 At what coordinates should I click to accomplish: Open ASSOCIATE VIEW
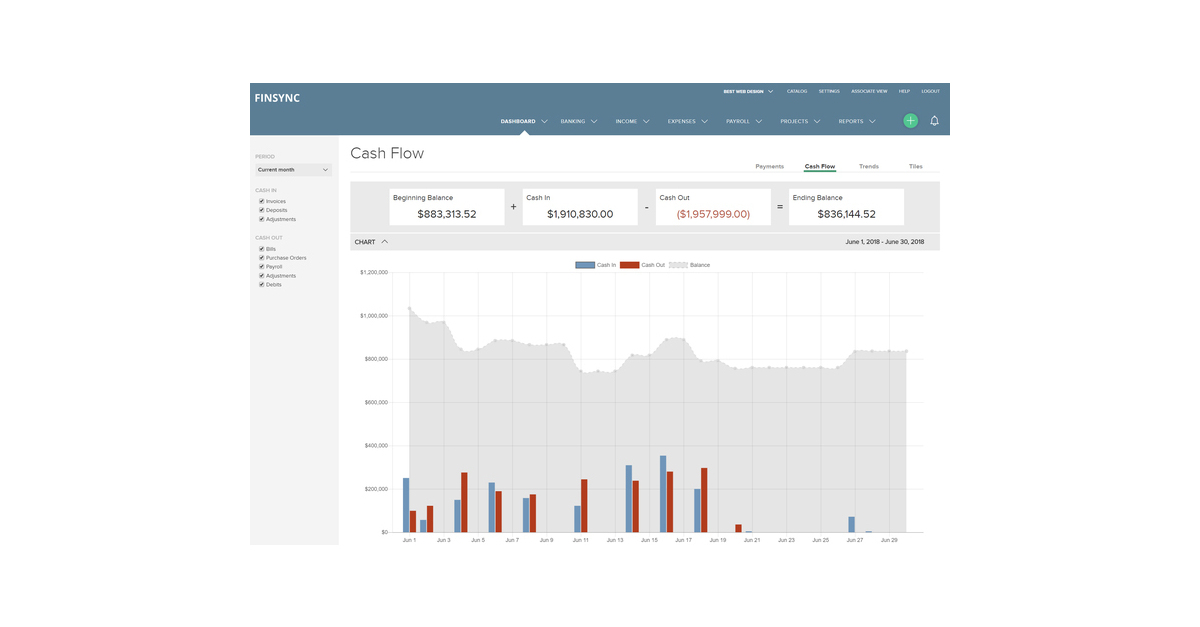click(868, 90)
